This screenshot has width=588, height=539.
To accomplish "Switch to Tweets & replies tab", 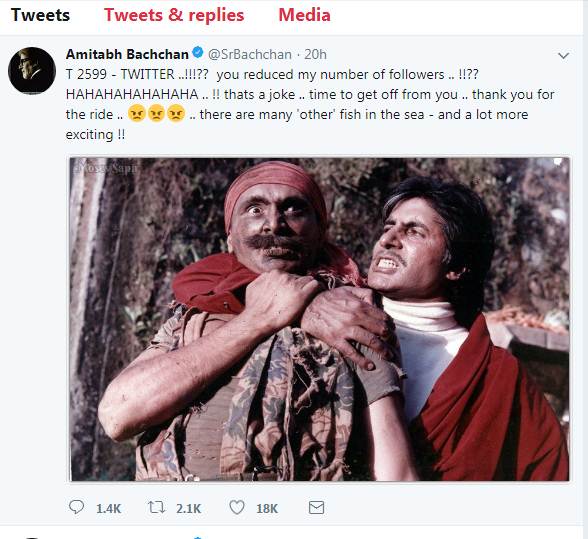I will pos(174,15).
